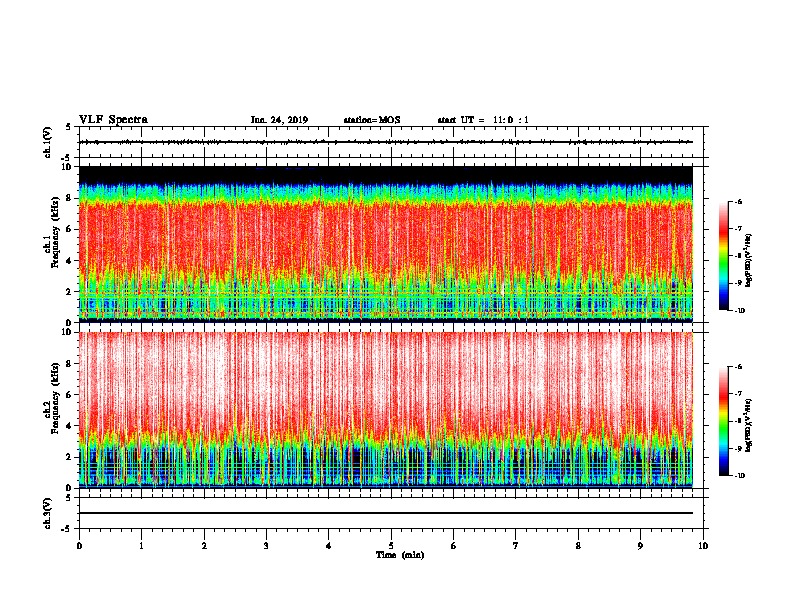Click the time axis tick label "3"
792x612 pixels.
click(266, 546)
